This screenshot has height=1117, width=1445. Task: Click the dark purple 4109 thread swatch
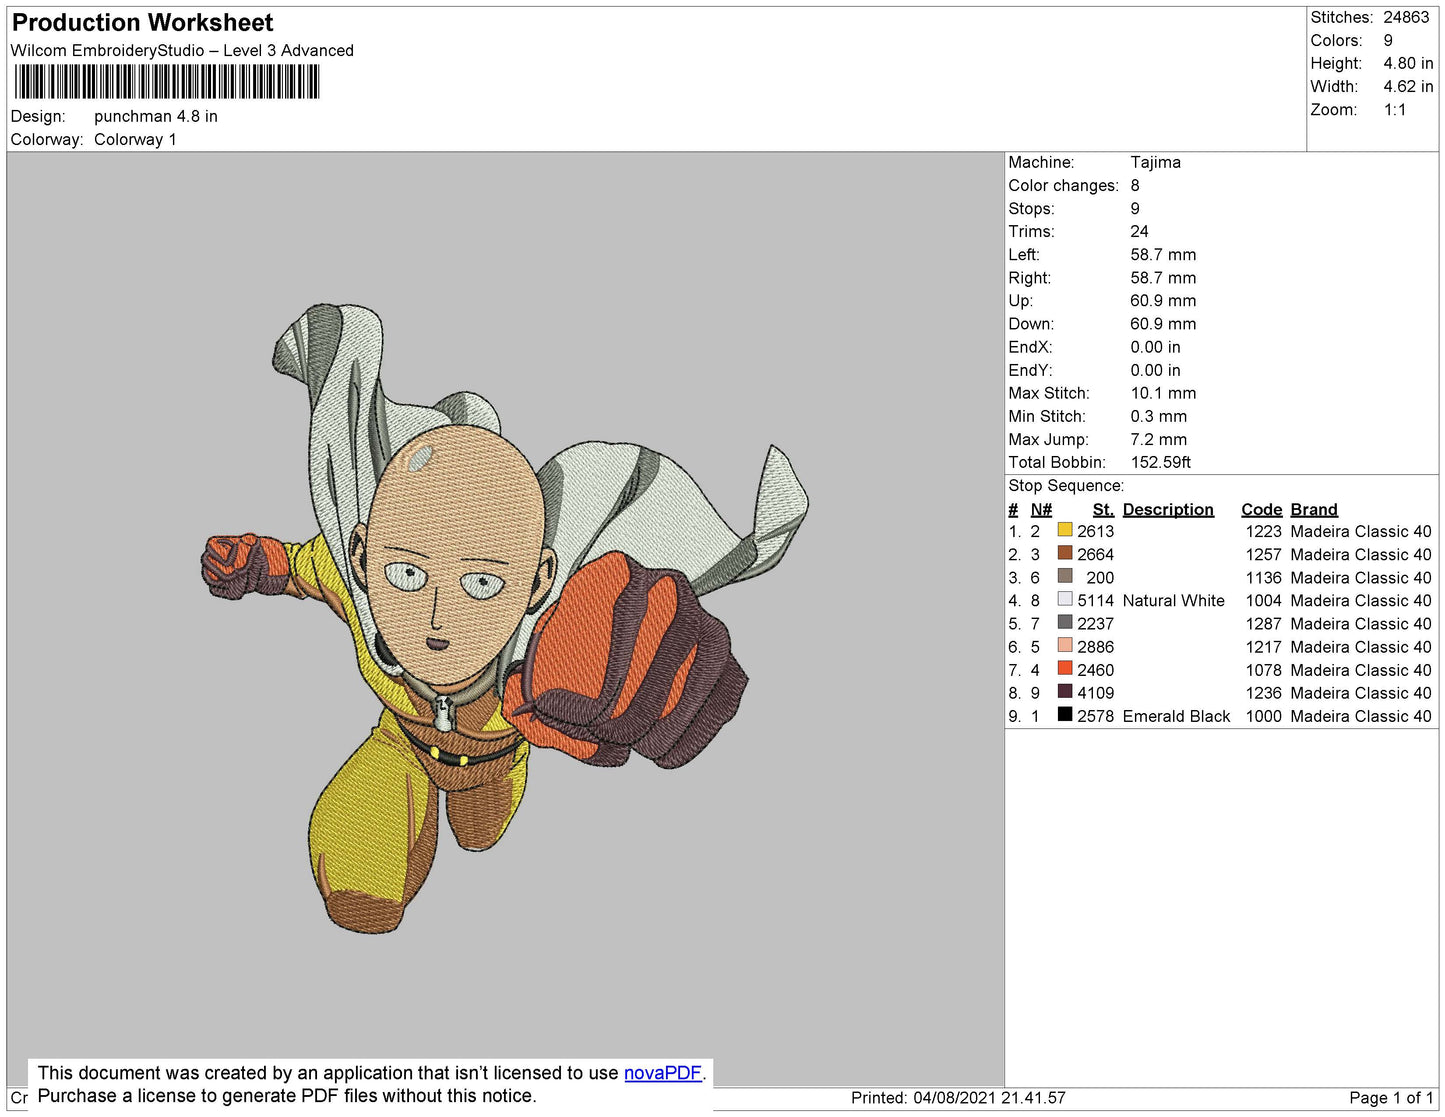click(1065, 691)
